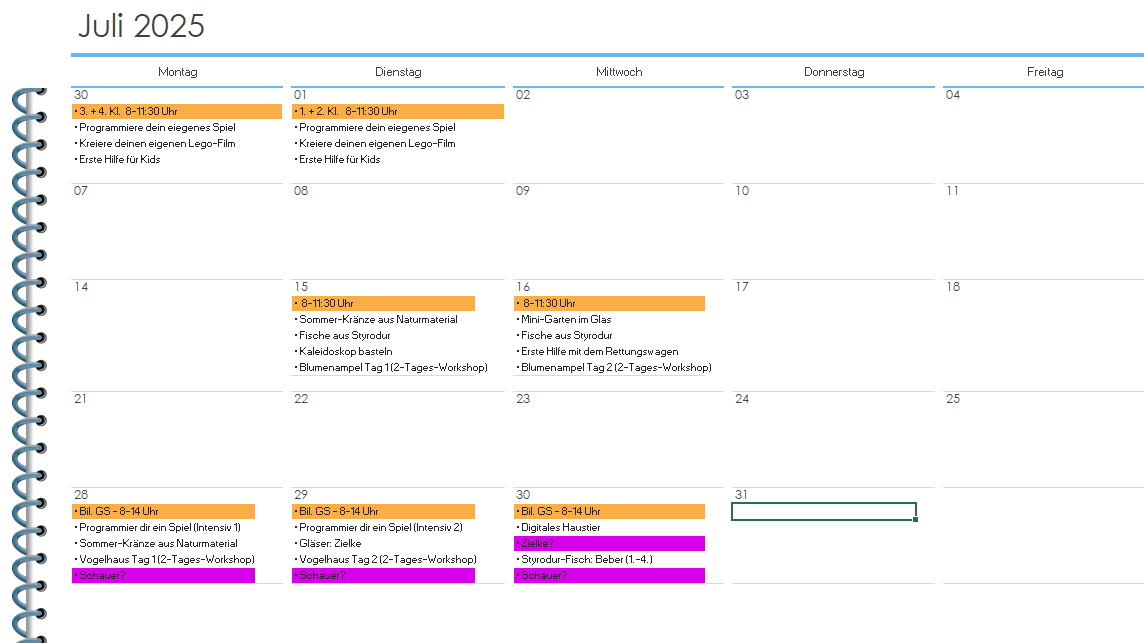Screen dimensions: 1144x643
Task: Select "Vogelhaus Tag 2 (2-Tages-Workshop)" entry
Action: (x=387, y=559)
